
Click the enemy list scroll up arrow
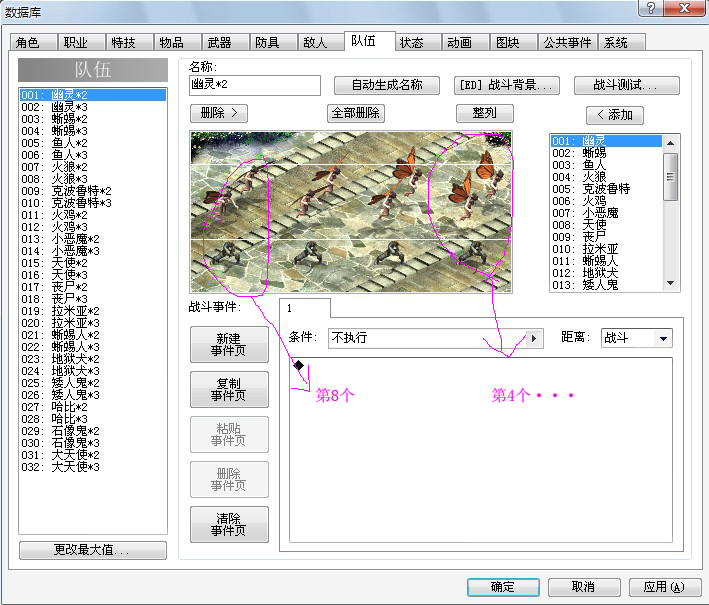(x=671, y=143)
